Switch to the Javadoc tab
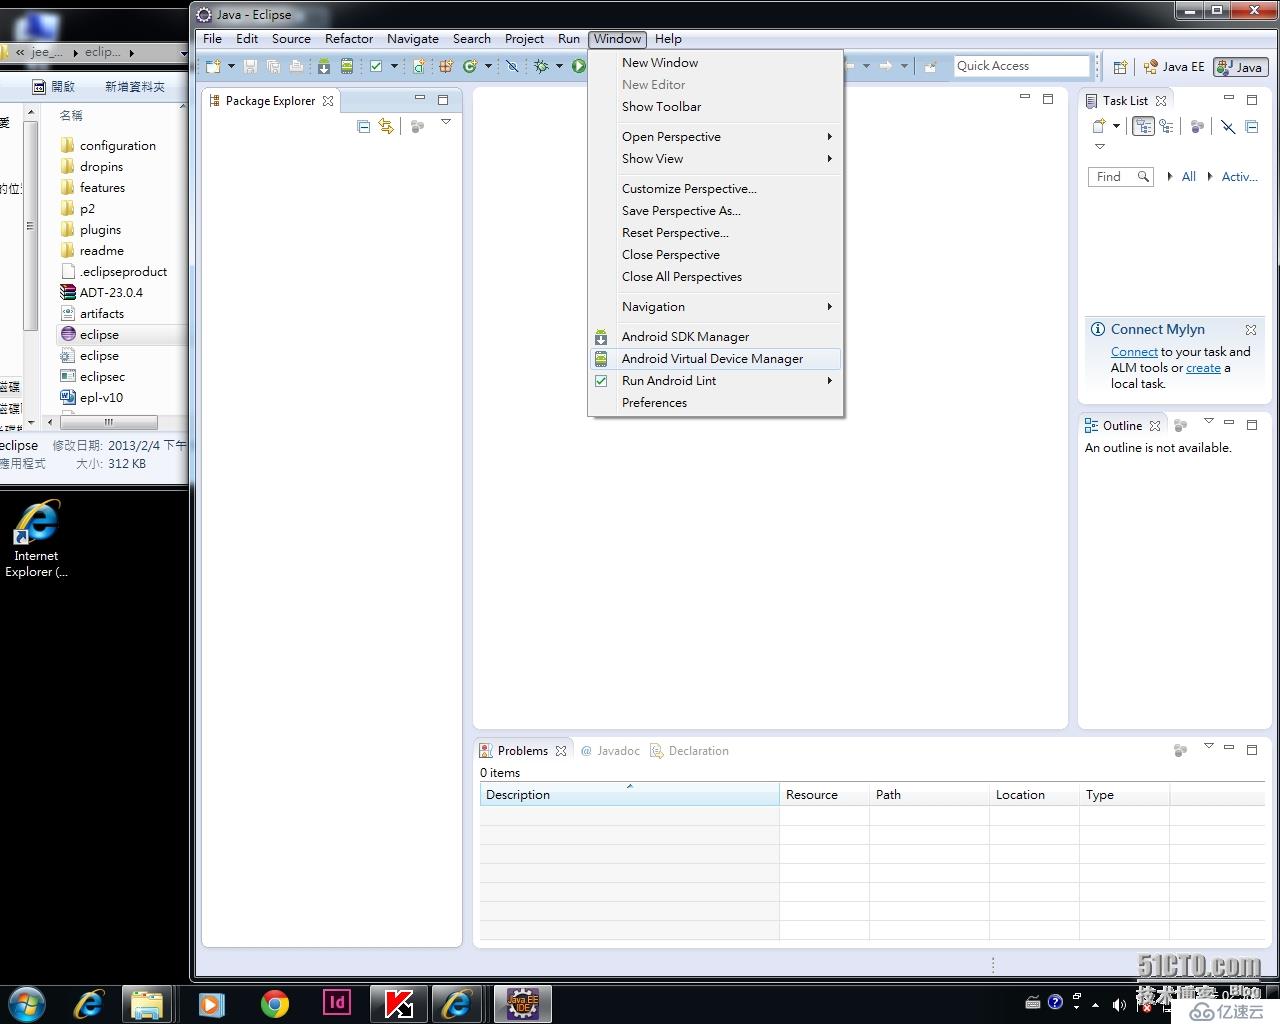This screenshot has width=1280, height=1024. 610,751
